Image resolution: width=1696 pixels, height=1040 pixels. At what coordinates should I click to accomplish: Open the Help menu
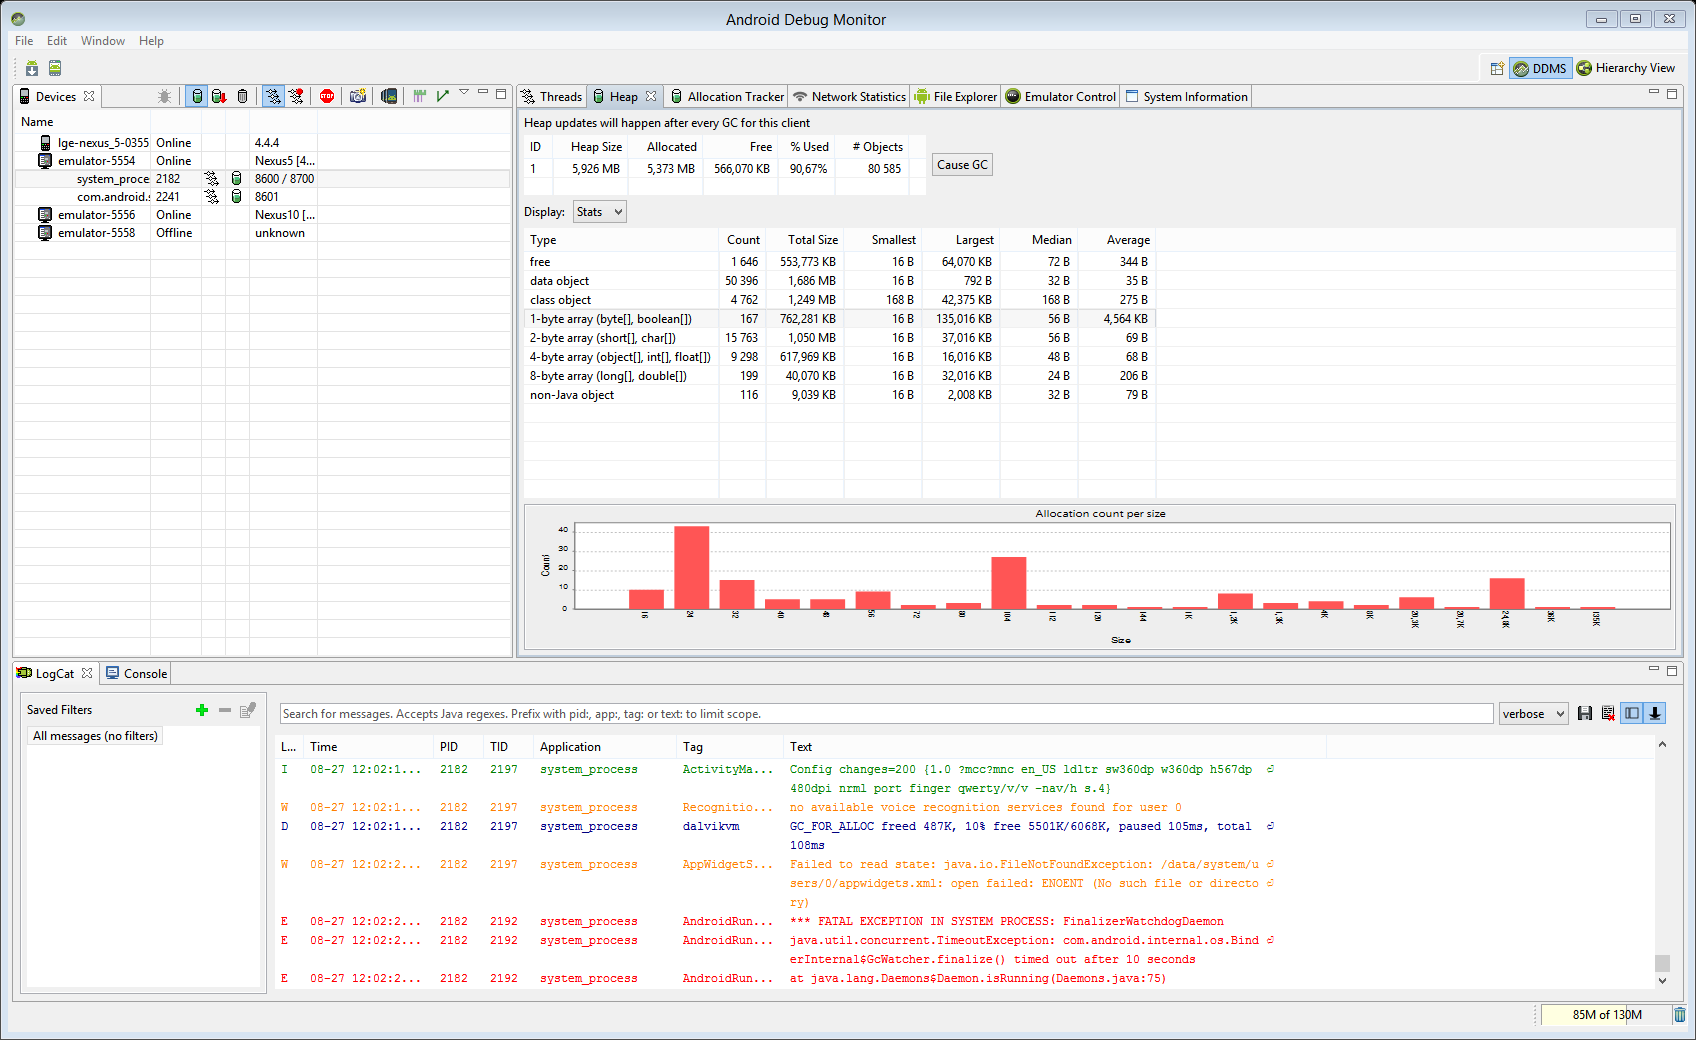point(151,41)
